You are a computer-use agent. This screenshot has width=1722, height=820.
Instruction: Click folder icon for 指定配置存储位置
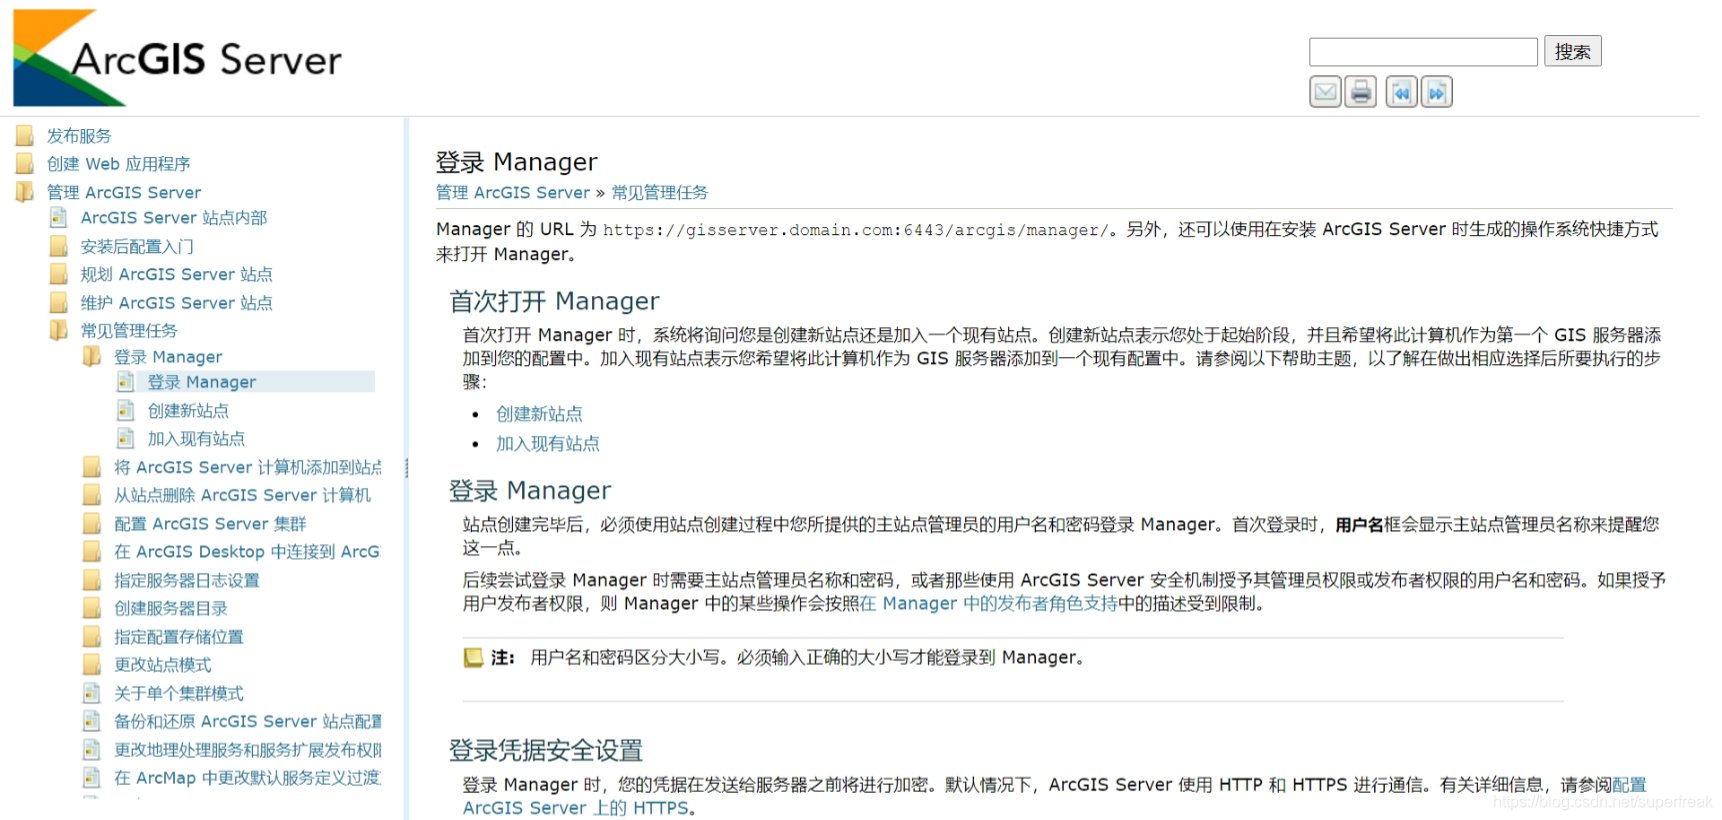point(92,636)
